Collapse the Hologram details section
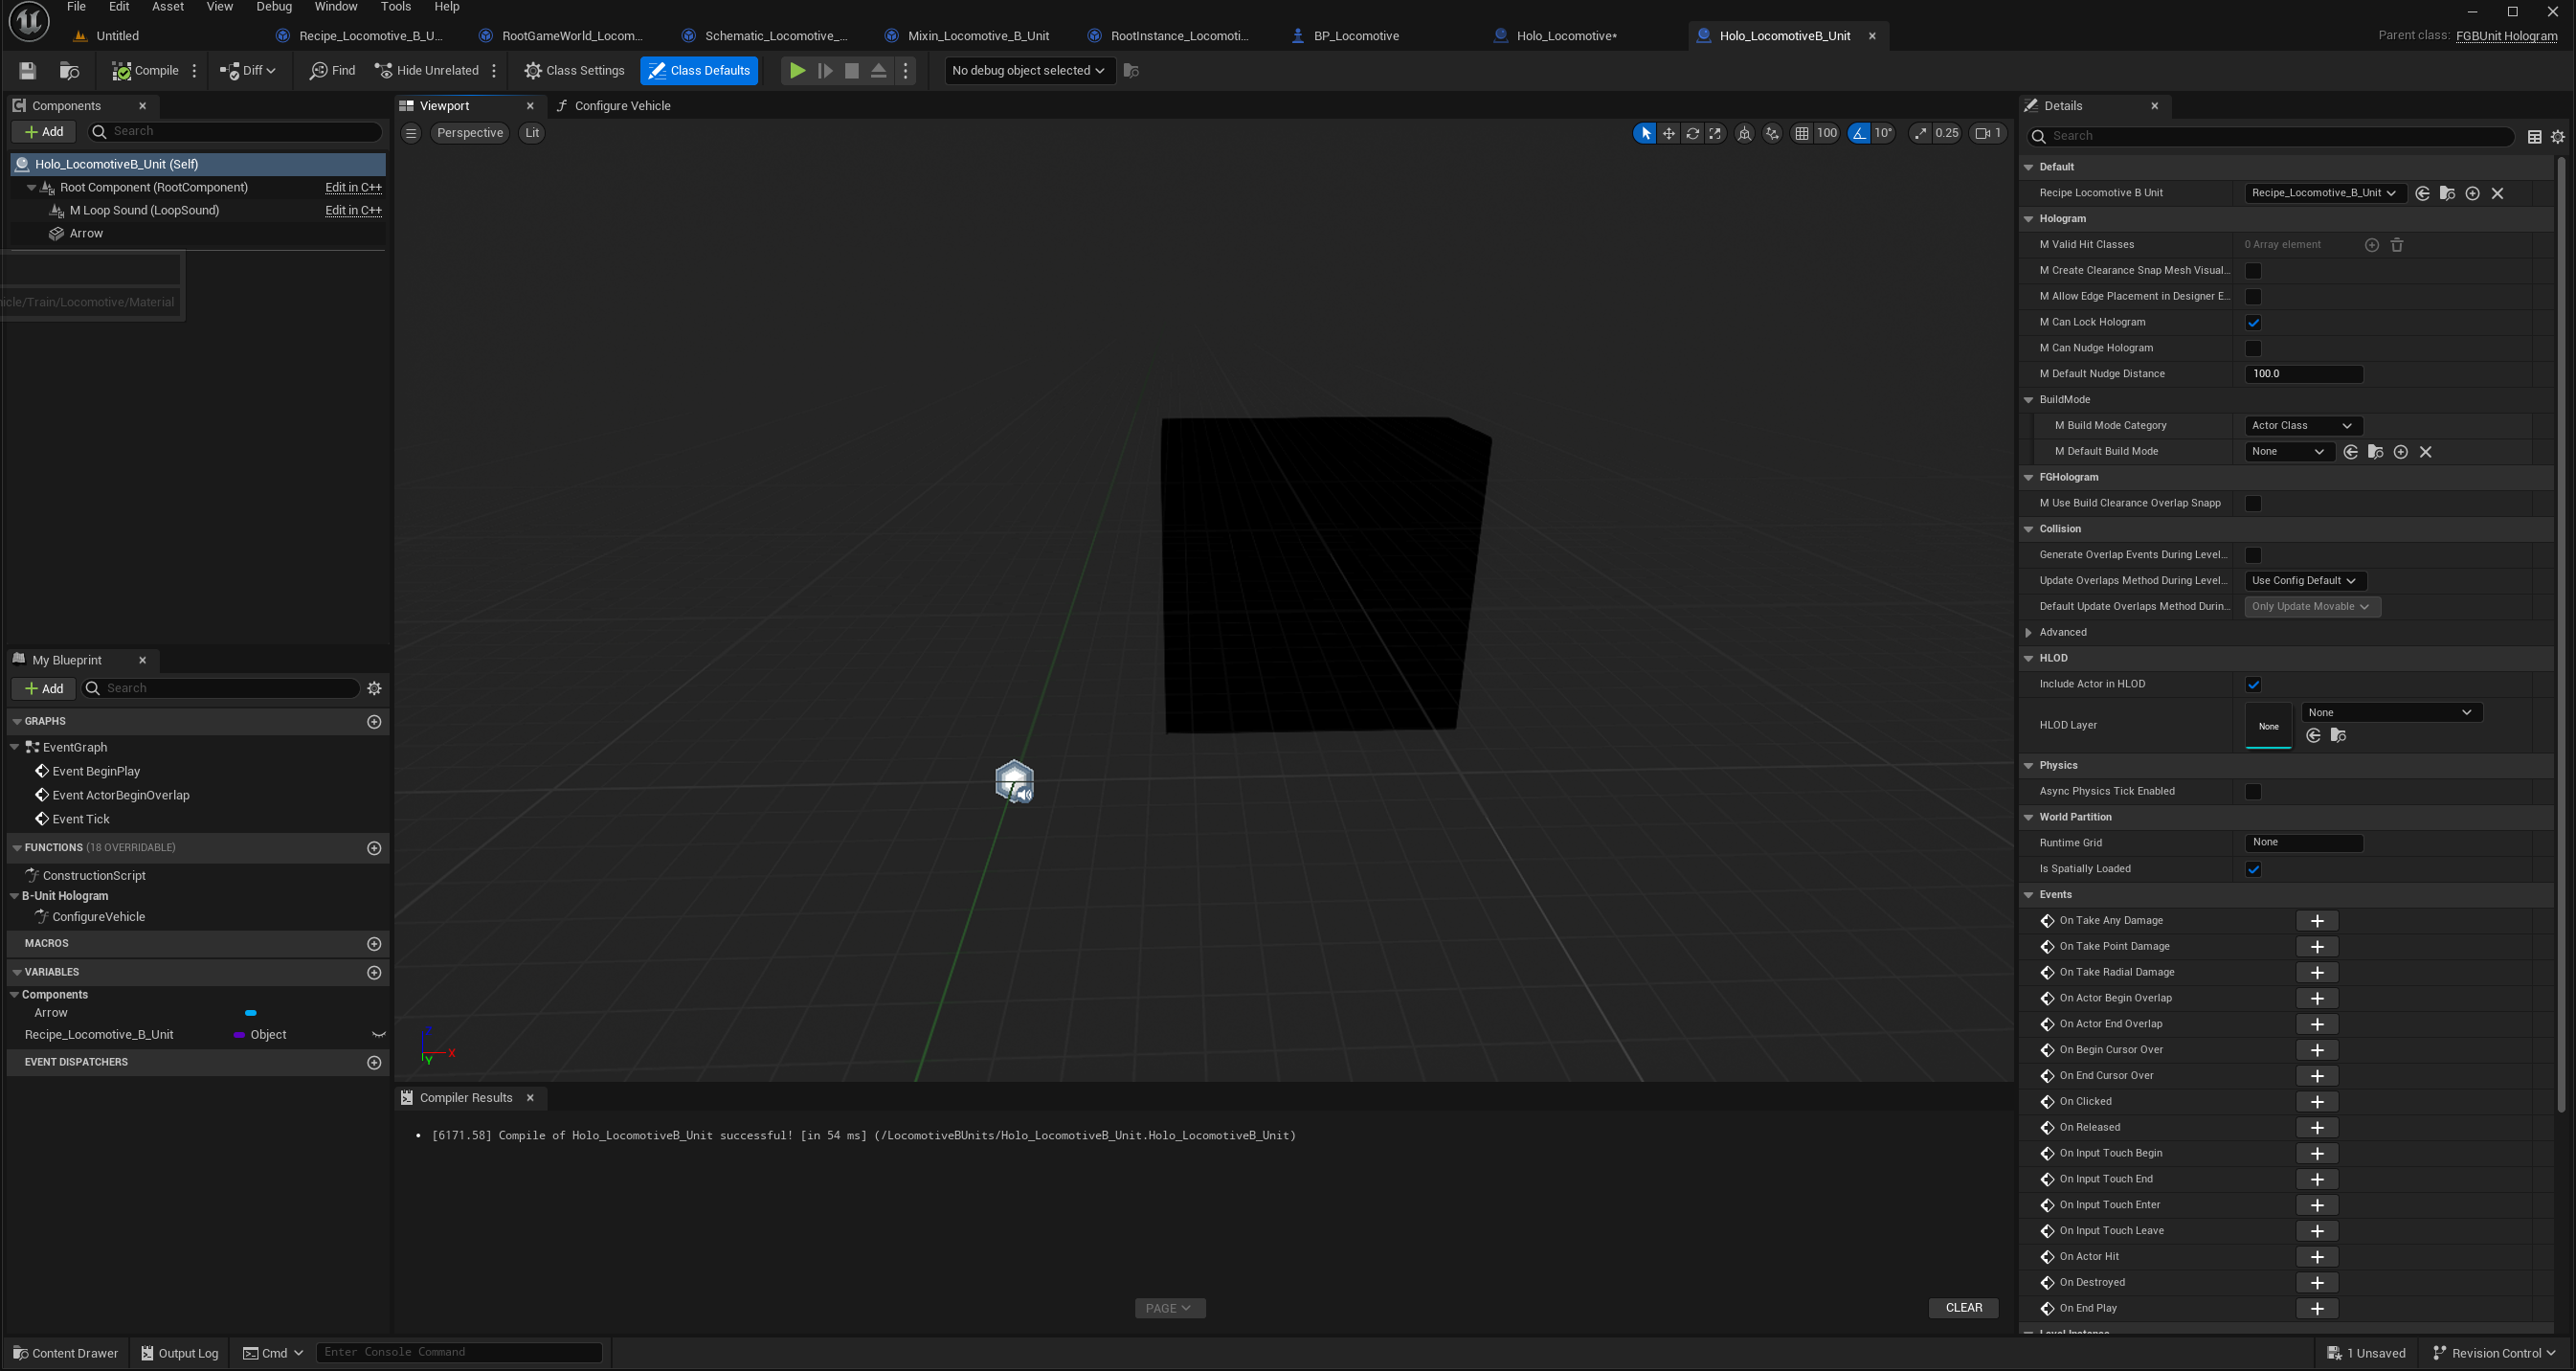 tap(2029, 218)
